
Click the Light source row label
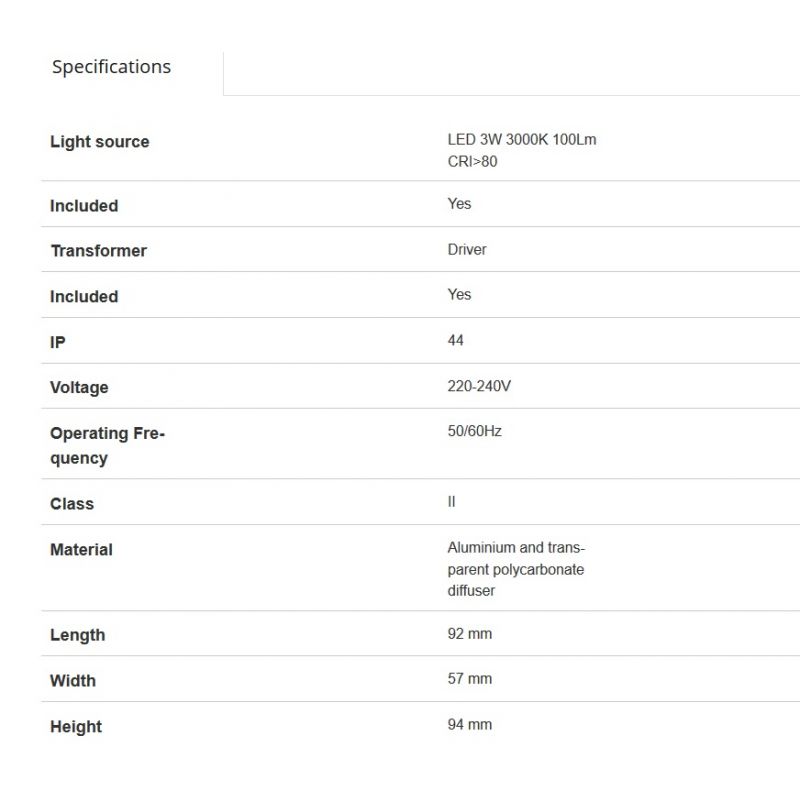click(x=99, y=142)
